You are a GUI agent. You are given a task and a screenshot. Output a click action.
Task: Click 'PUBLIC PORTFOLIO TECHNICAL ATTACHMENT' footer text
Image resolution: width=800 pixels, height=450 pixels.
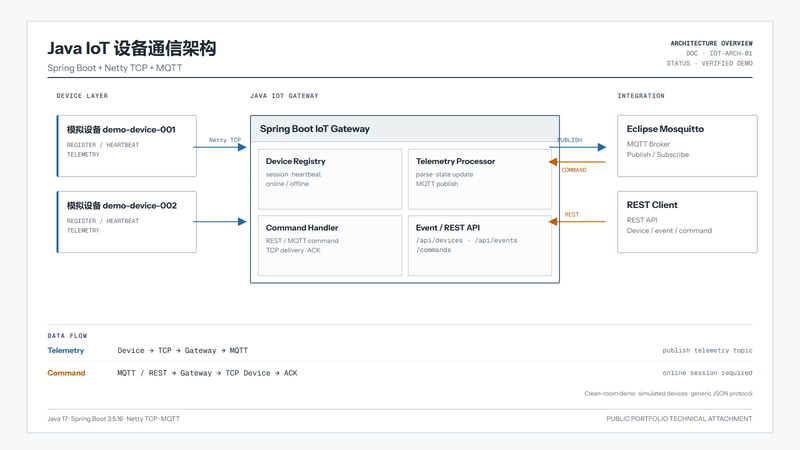click(x=679, y=418)
